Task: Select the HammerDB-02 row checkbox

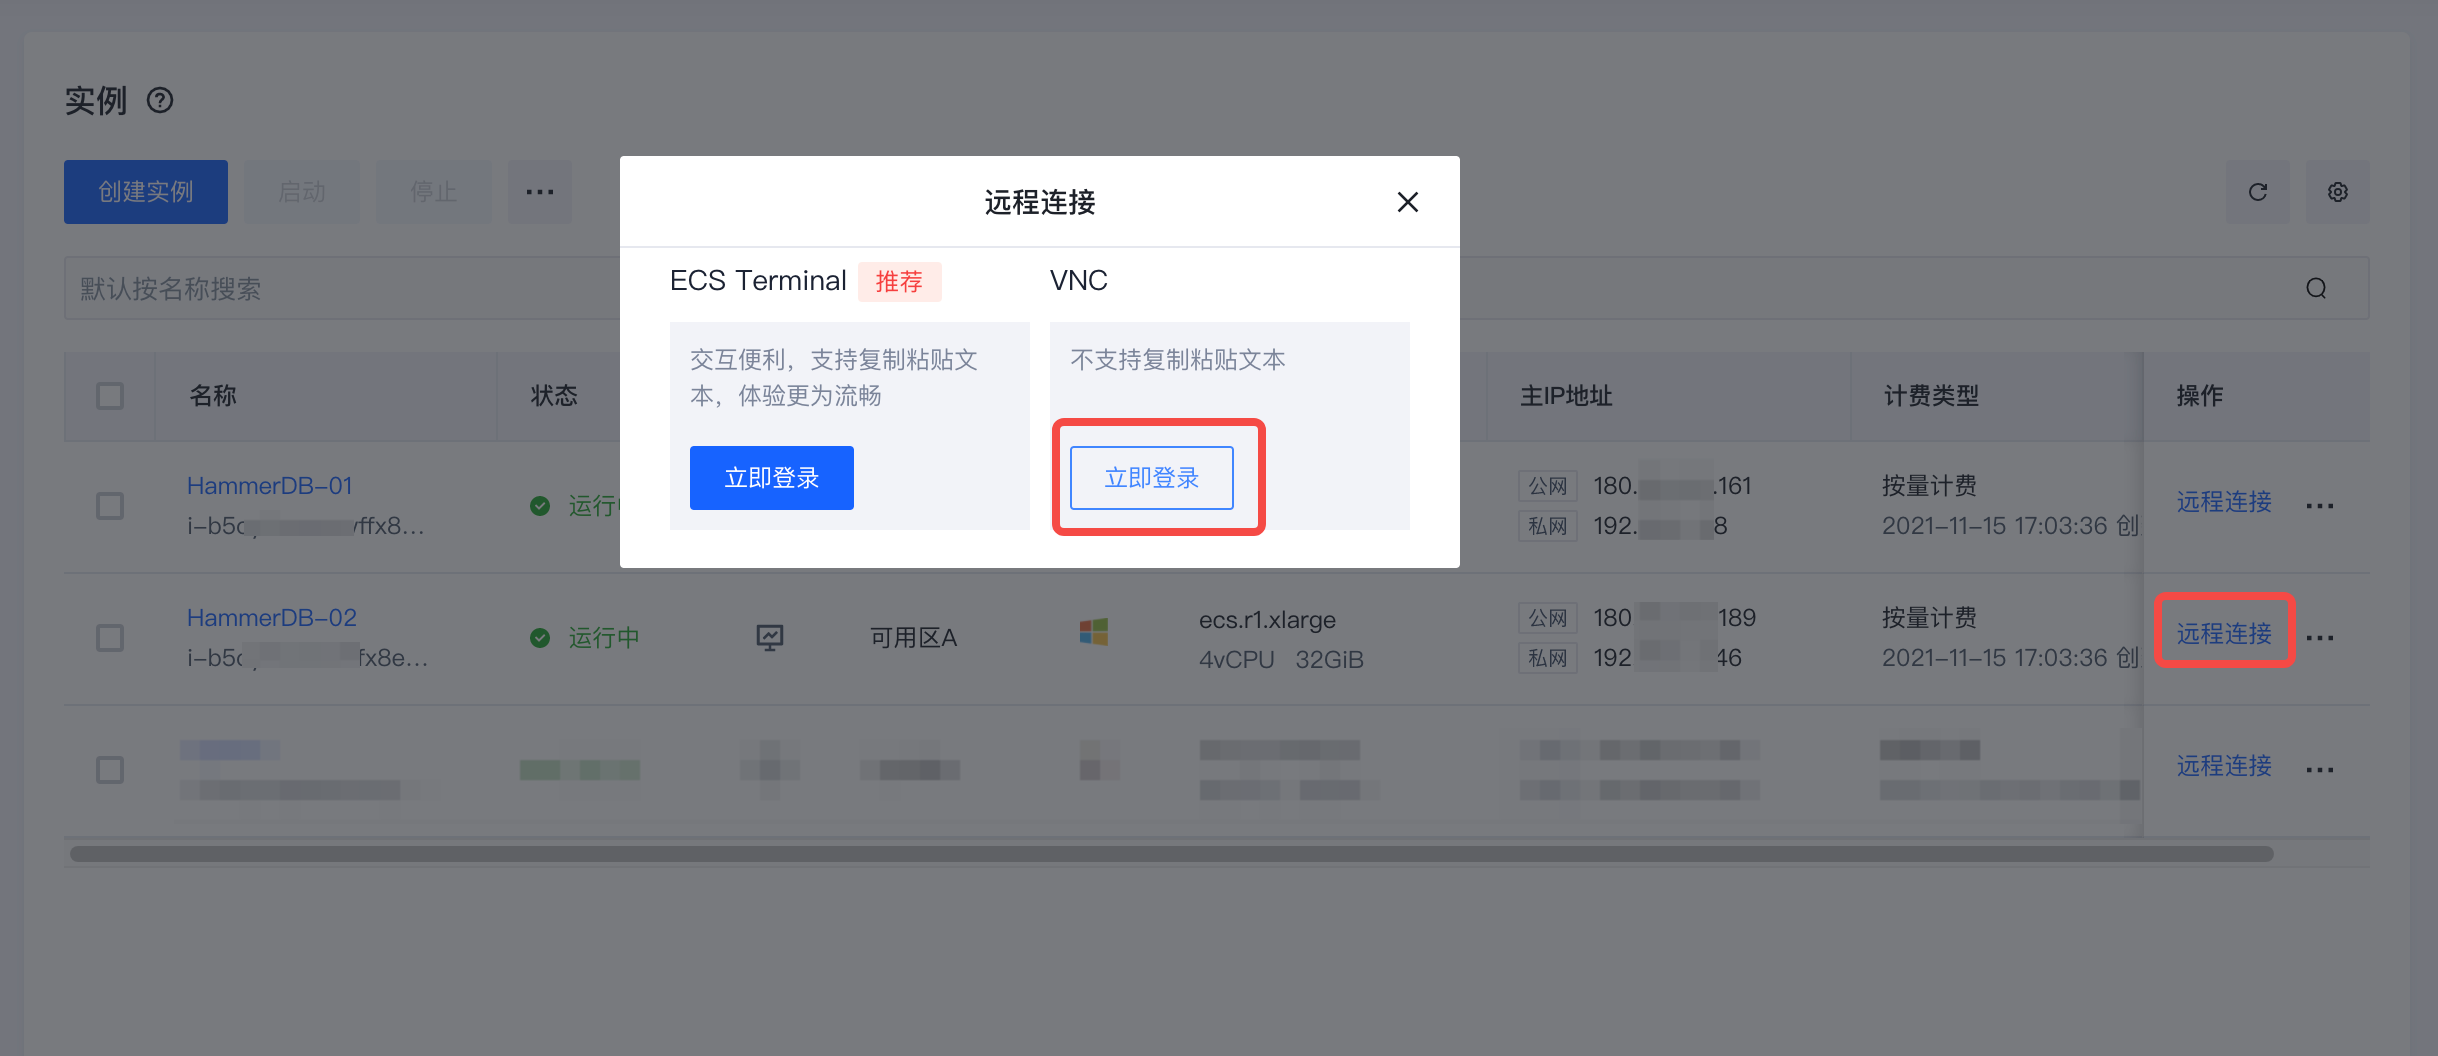Action: pyautogui.click(x=110, y=638)
